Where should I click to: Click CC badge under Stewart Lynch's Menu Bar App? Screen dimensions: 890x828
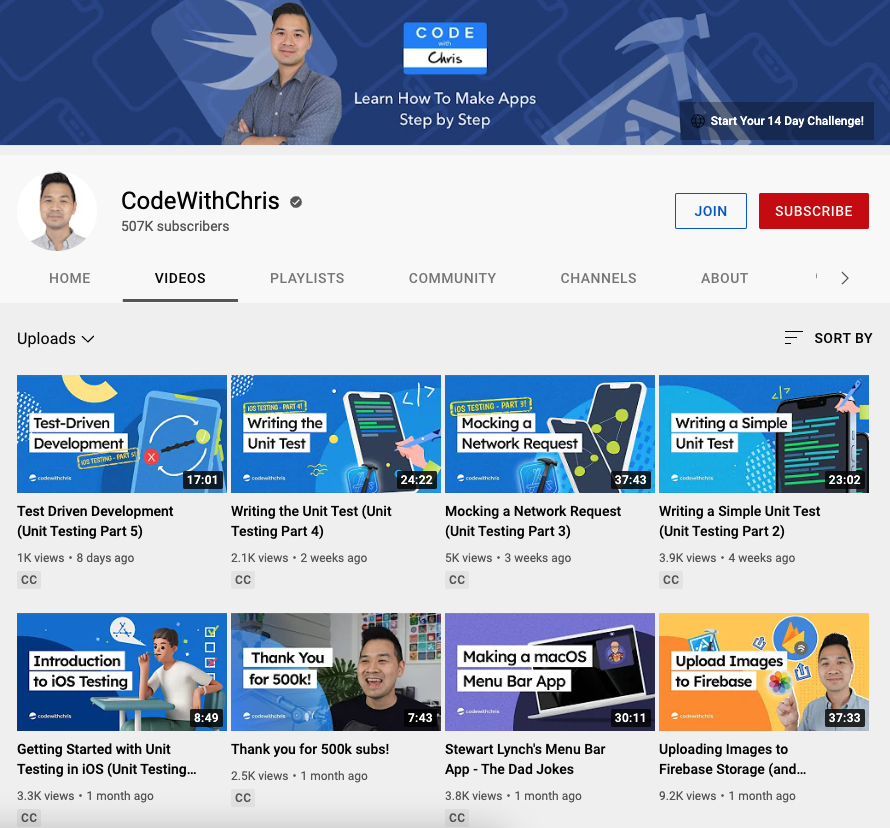pos(457,817)
